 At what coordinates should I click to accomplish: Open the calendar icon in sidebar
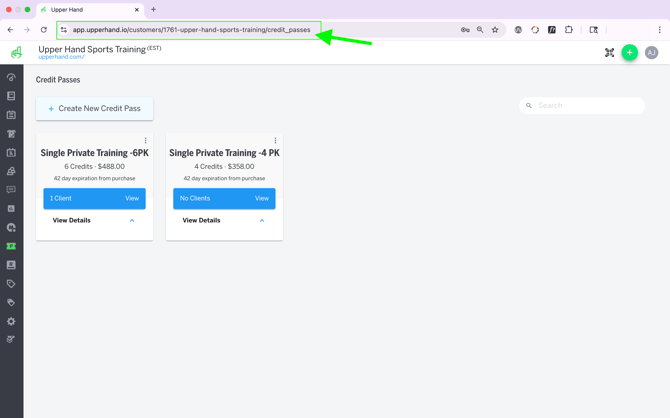(x=11, y=115)
